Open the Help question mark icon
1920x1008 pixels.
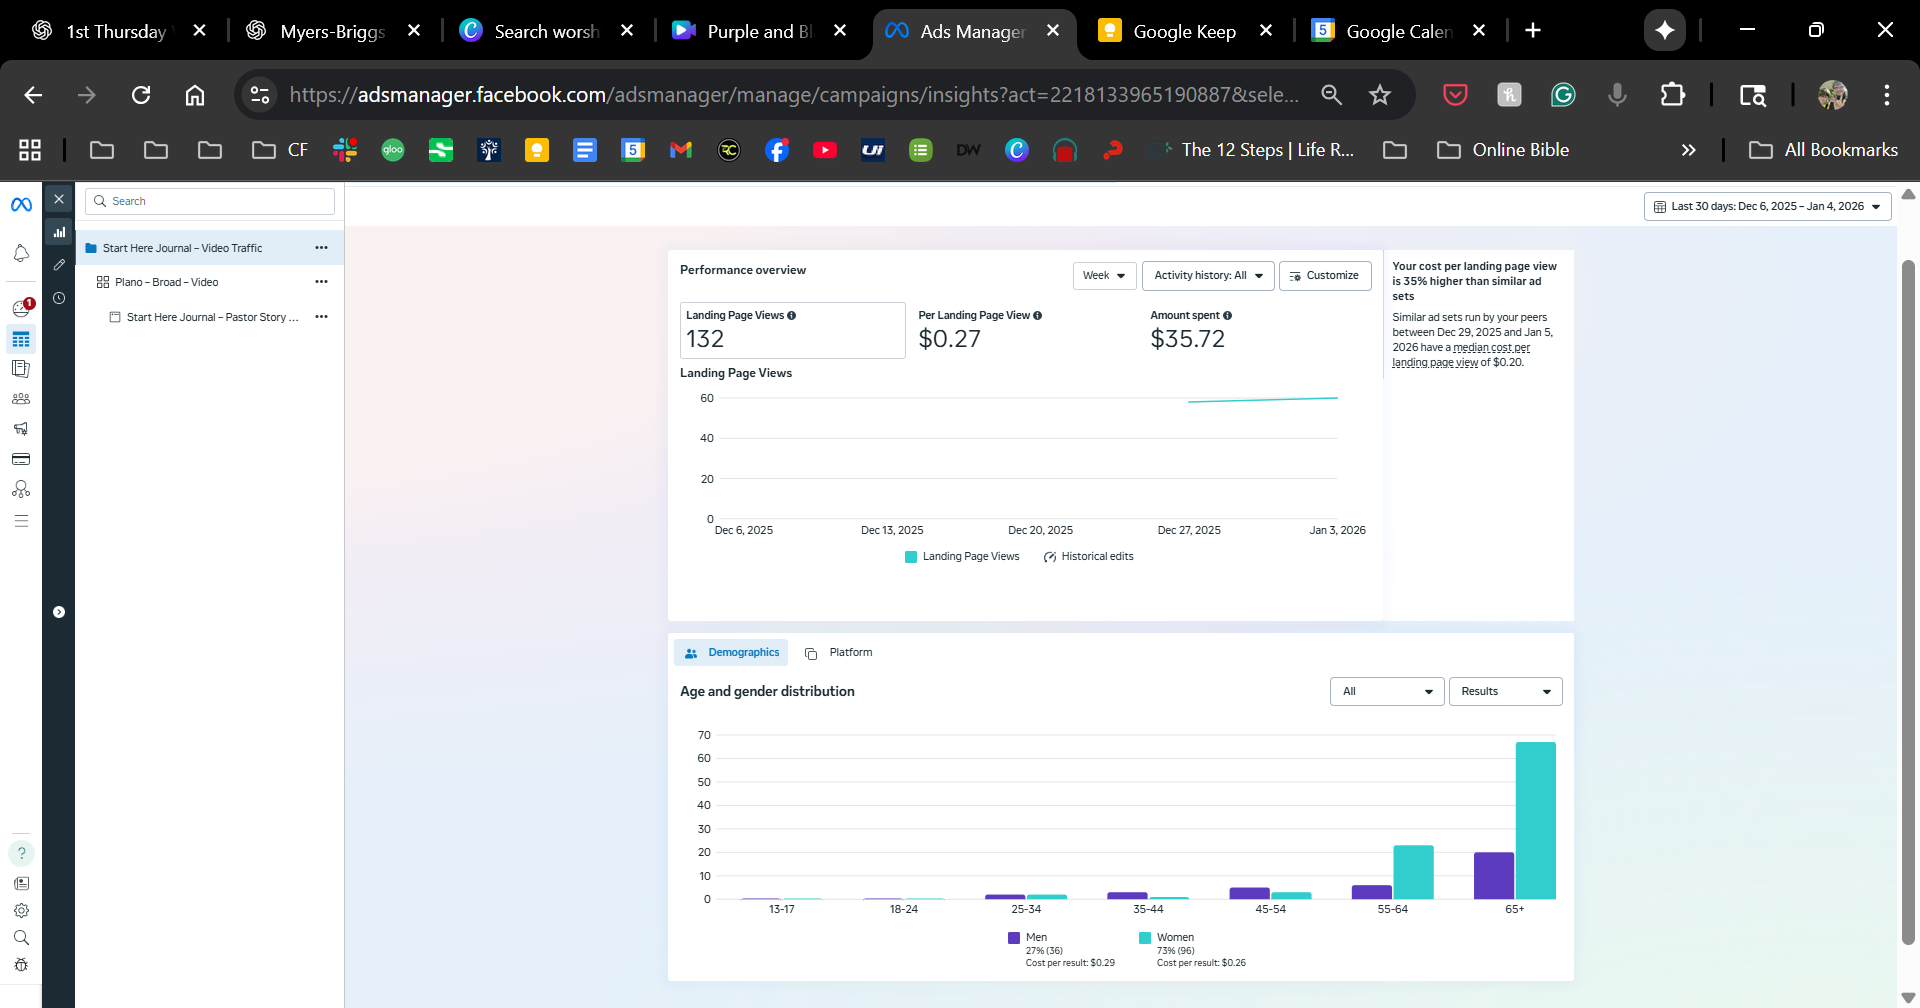[21, 853]
